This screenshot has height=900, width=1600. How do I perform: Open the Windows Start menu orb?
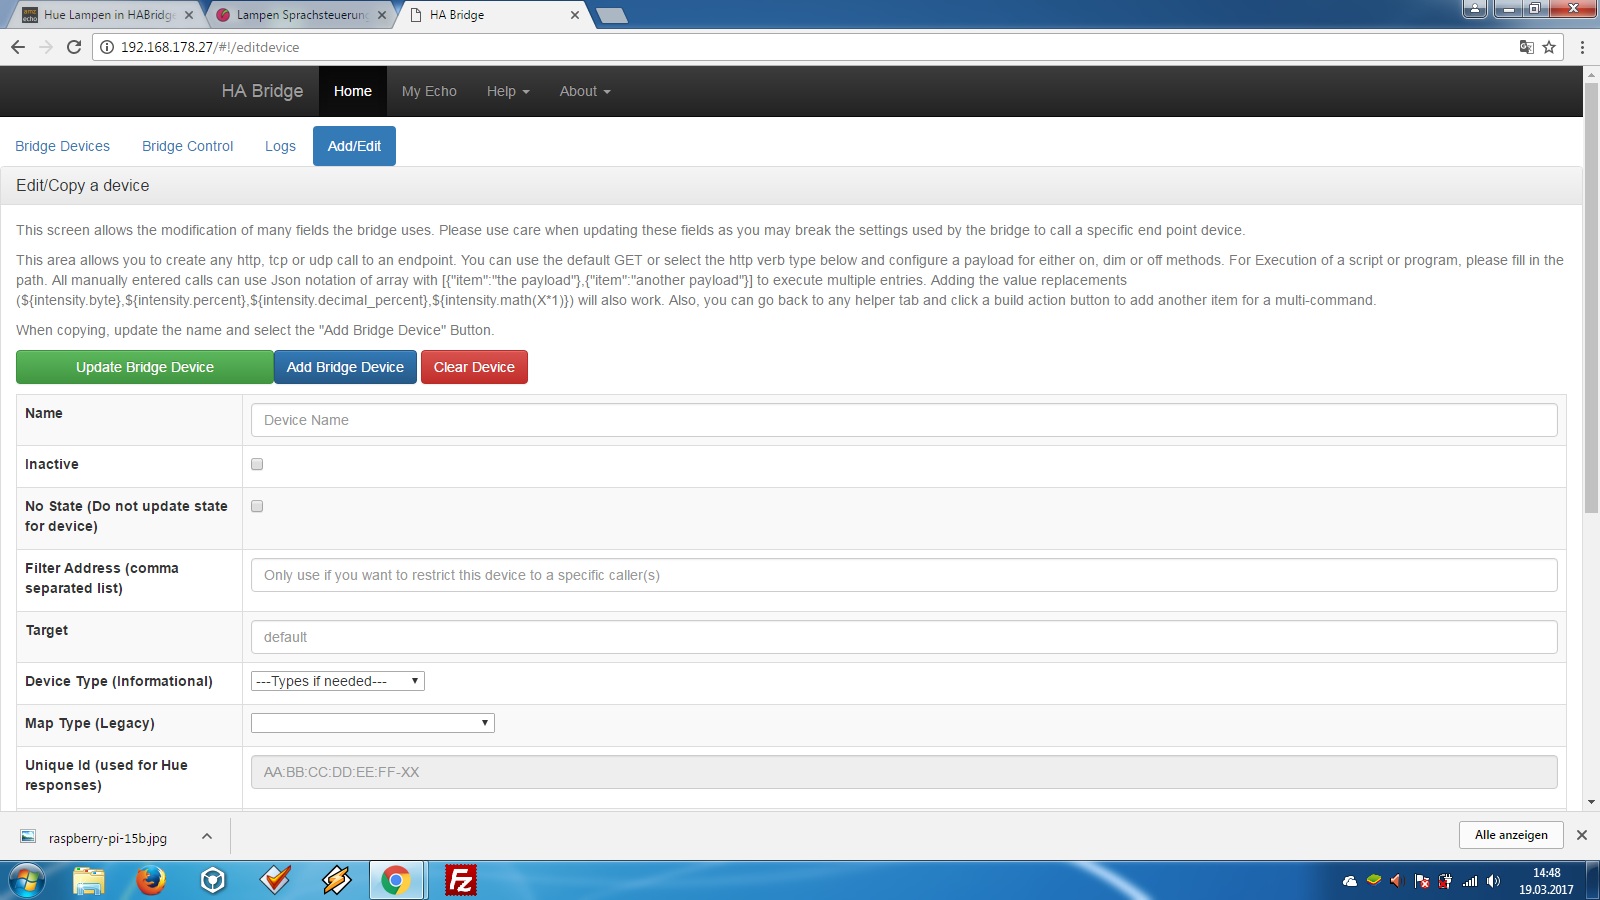pos(27,880)
